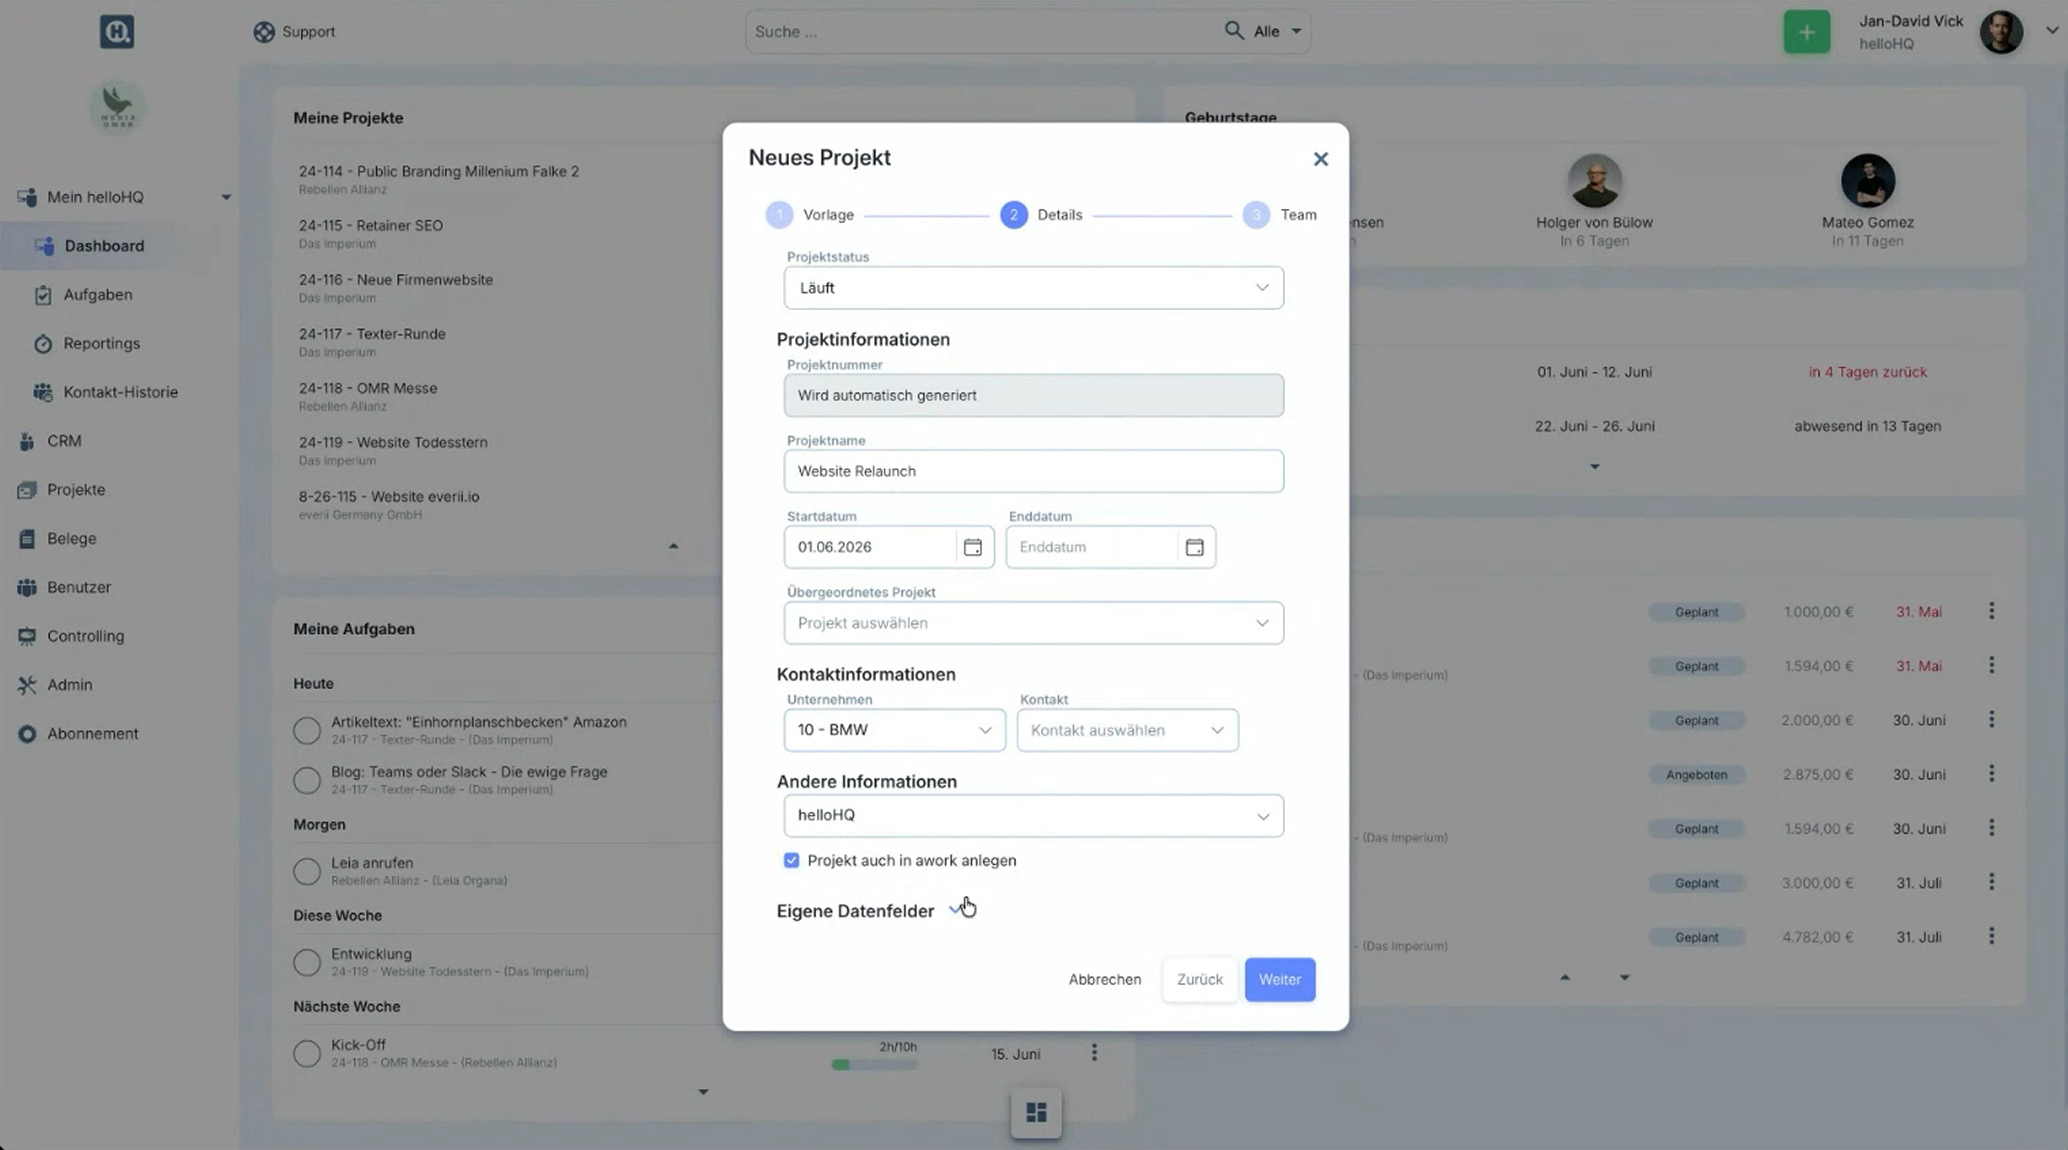This screenshot has width=2068, height=1150.
Task: Mark the Entwicklung task as done
Action: (307, 962)
